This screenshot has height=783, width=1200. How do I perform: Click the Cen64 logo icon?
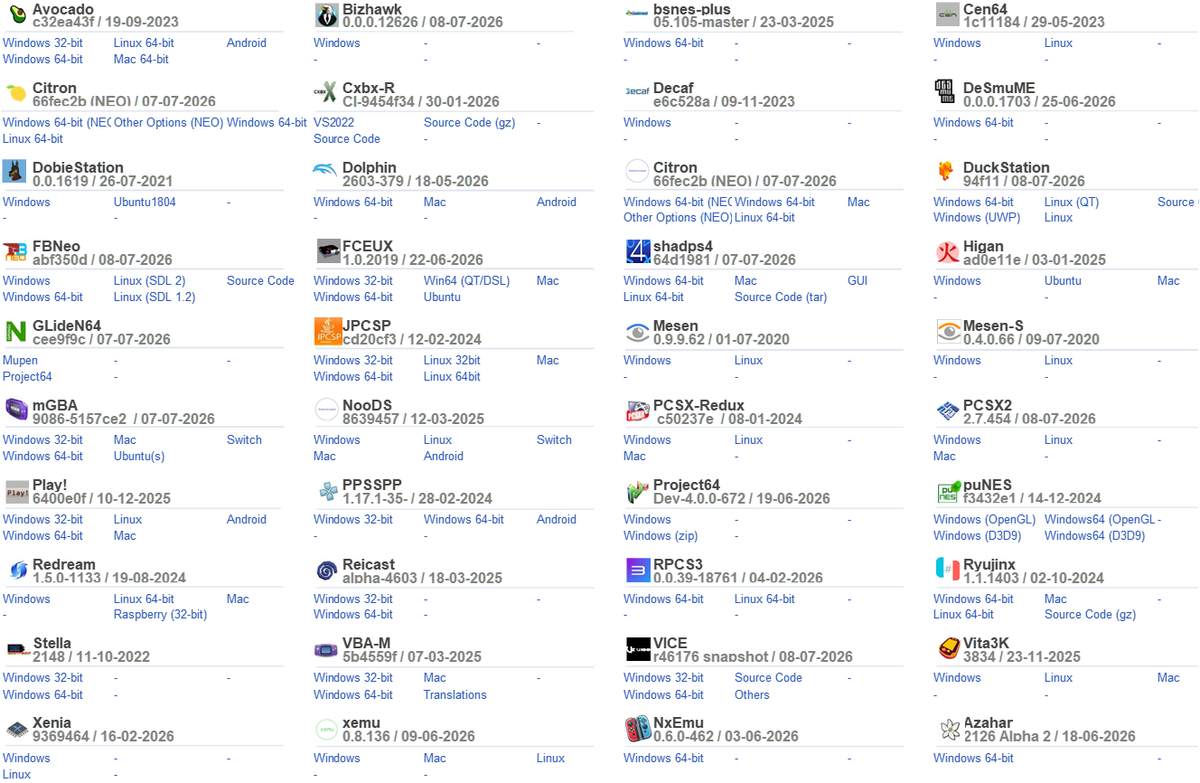[x=947, y=14]
